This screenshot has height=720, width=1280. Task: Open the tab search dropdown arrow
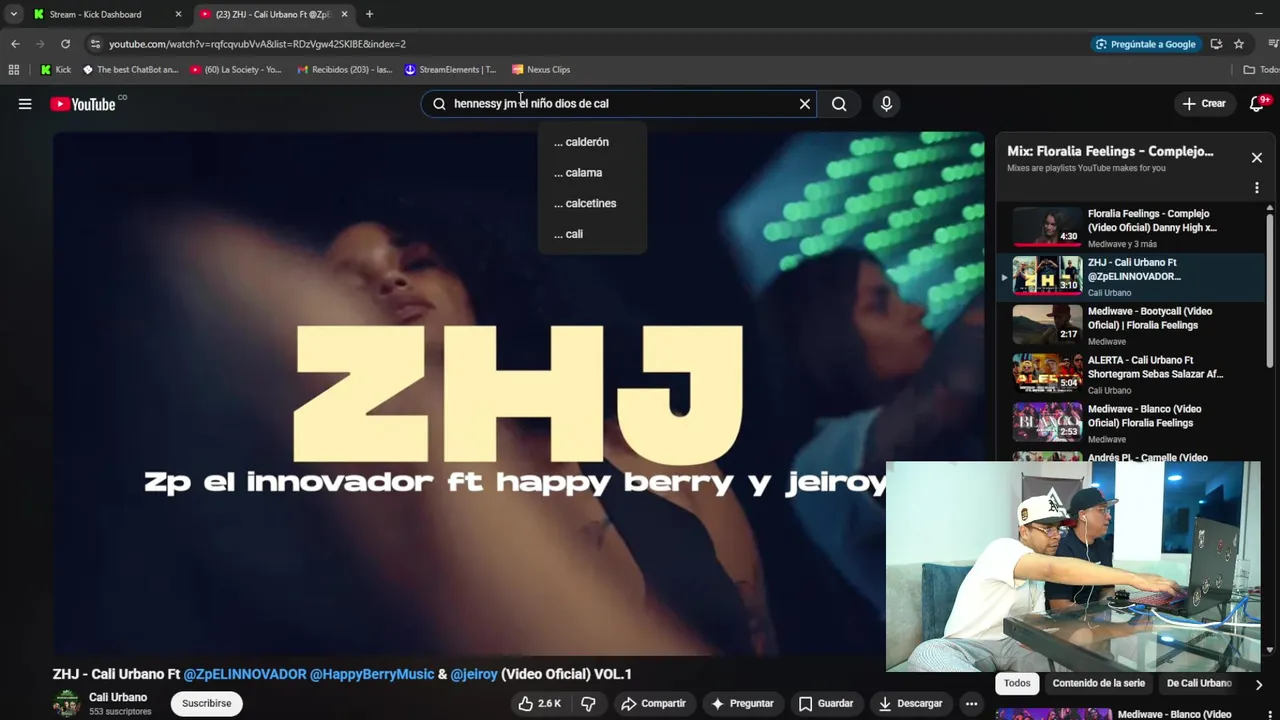pos(13,14)
